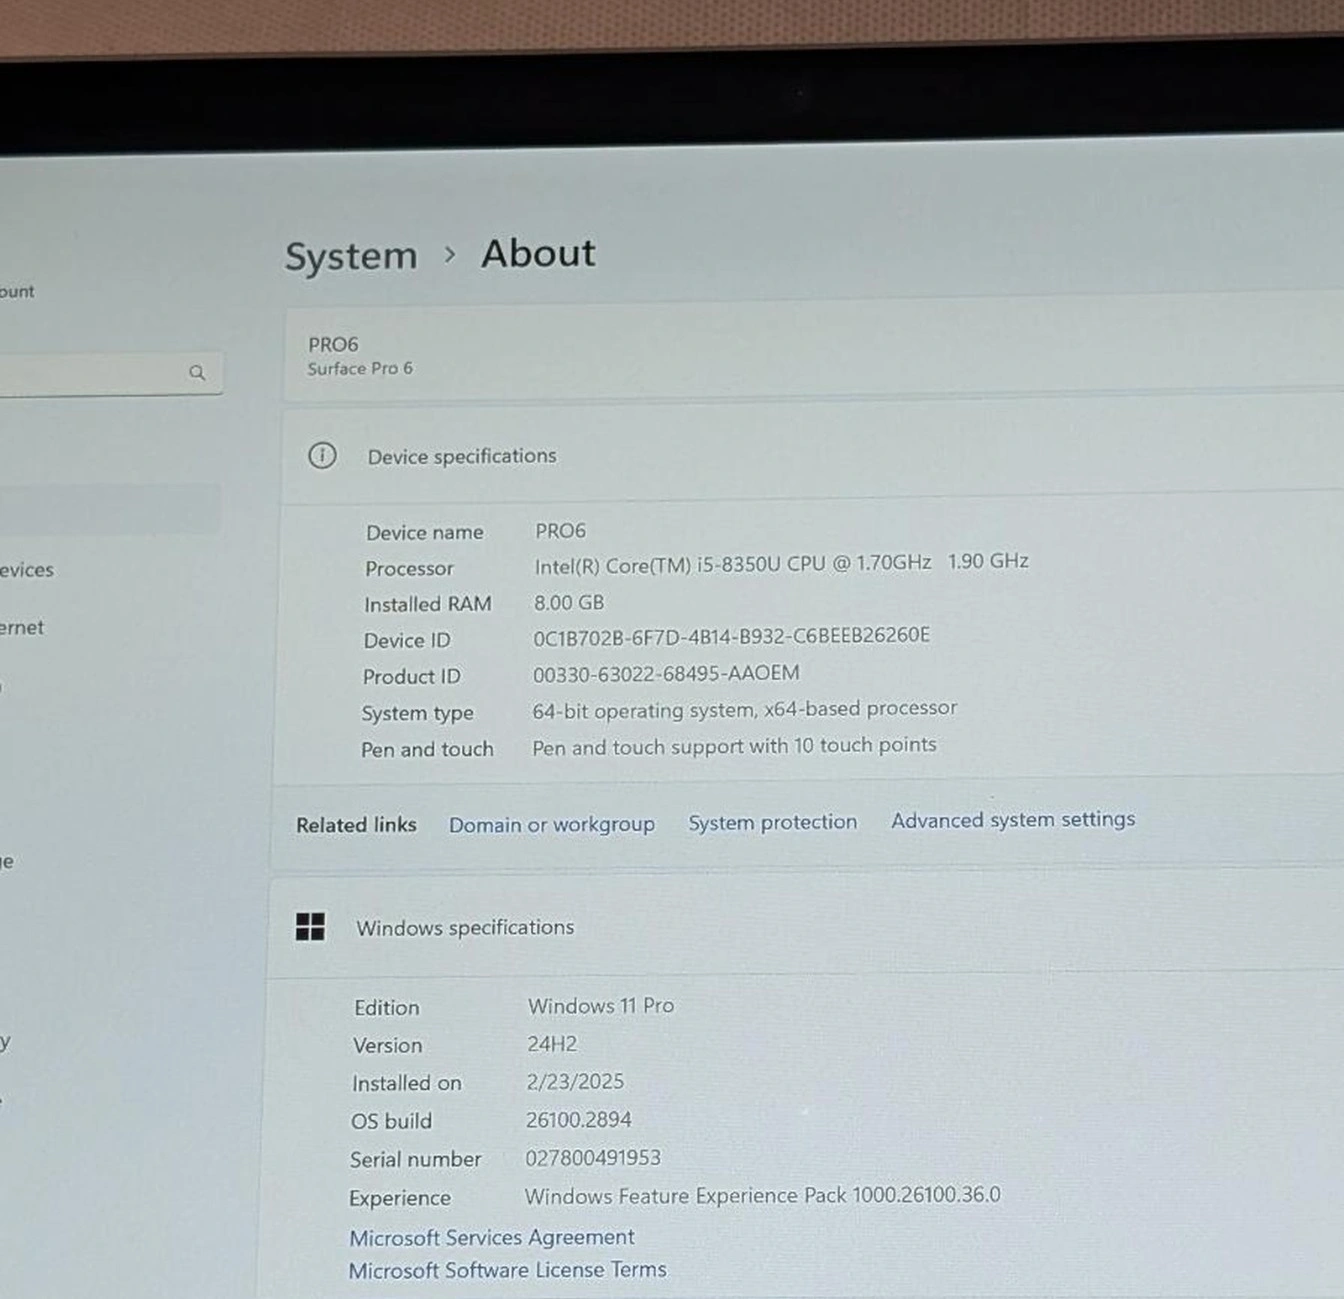This screenshot has height=1299, width=1344.
Task: Click the Product ID value 00330-63022-68495-AAOEM
Action: (666, 673)
